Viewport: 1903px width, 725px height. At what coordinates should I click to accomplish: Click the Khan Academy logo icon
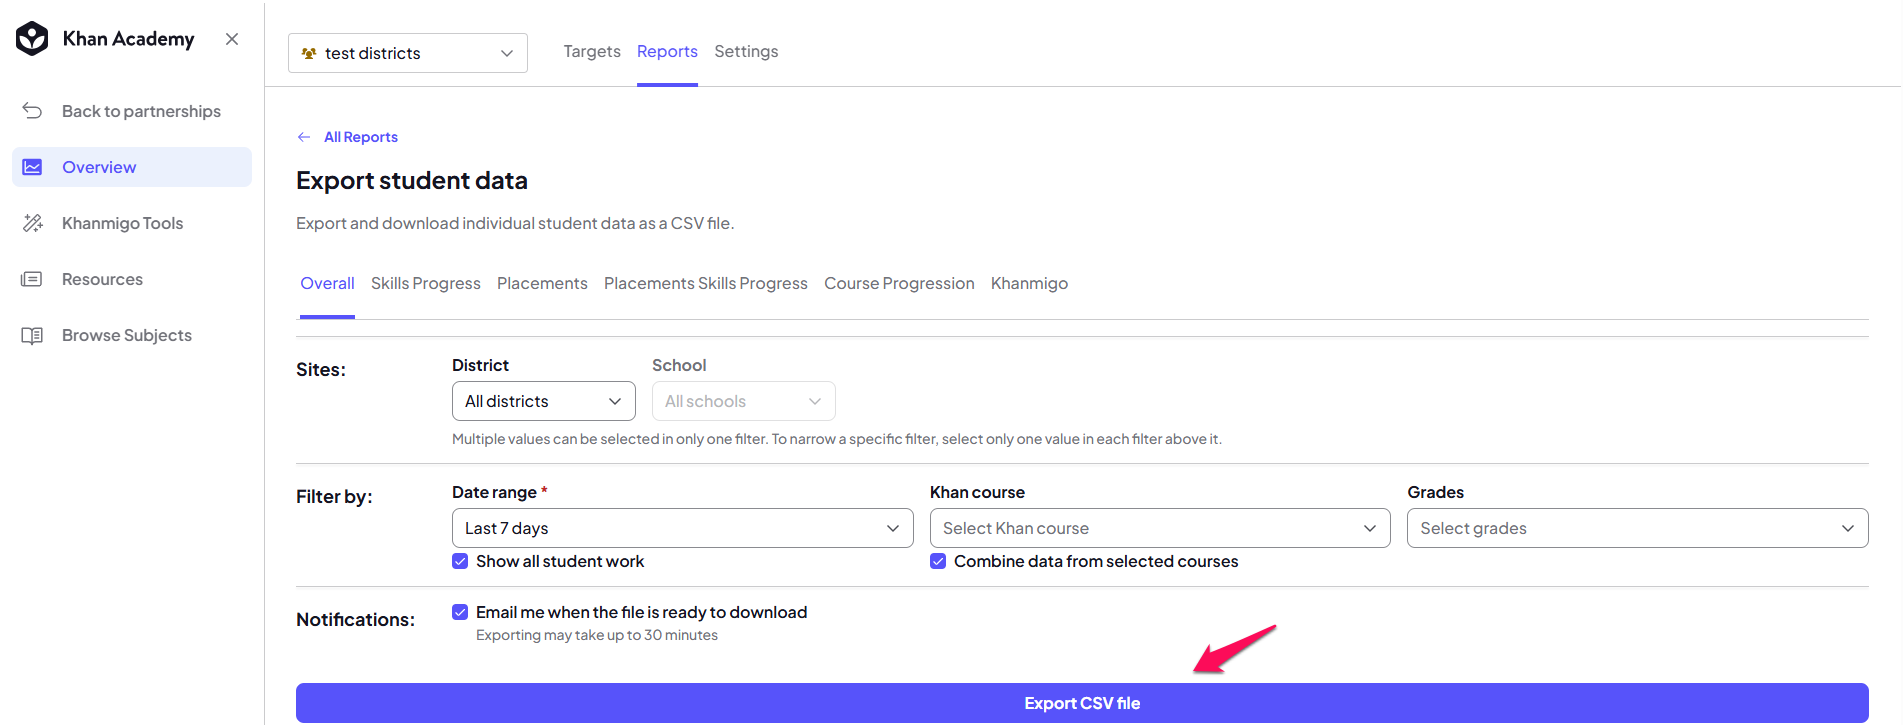32,39
